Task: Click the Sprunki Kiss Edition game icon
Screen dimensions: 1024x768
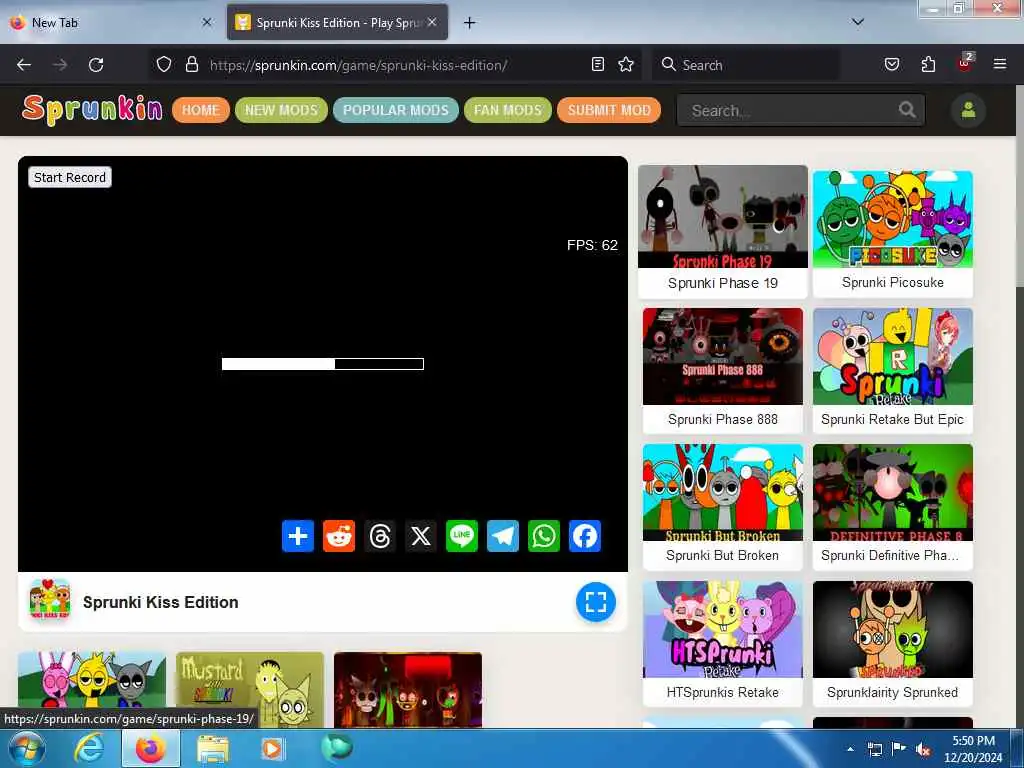Action: pyautogui.click(x=50, y=599)
